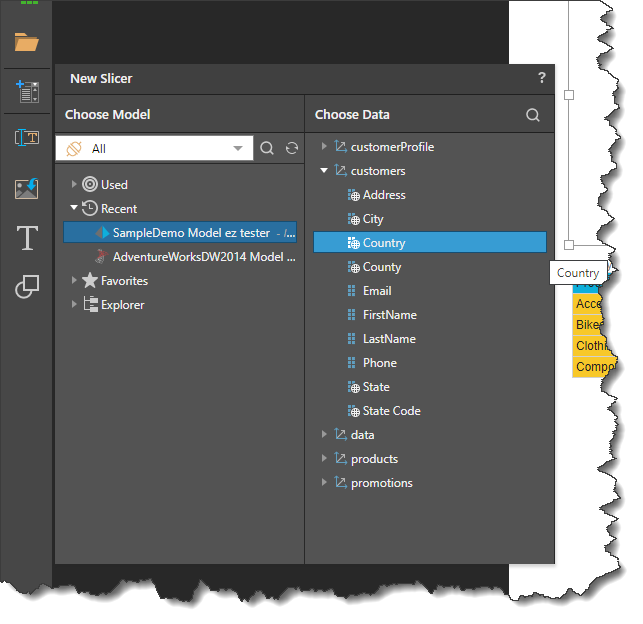Click the Address column label
The width and height of the screenshot is (643, 624).
pos(384,195)
